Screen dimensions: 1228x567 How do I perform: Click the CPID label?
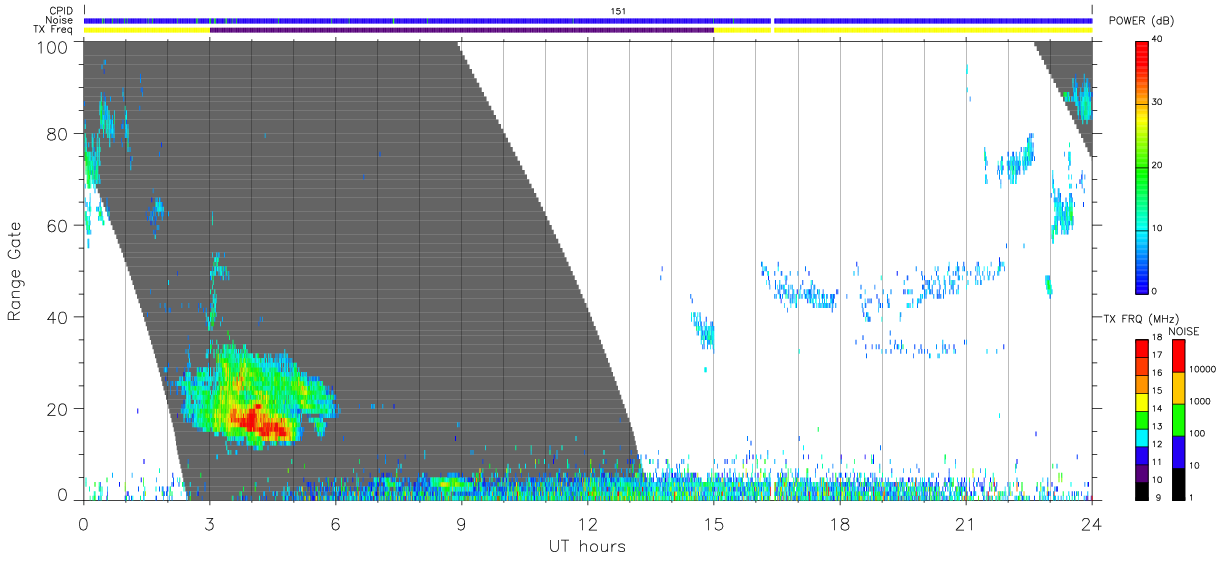61,11
